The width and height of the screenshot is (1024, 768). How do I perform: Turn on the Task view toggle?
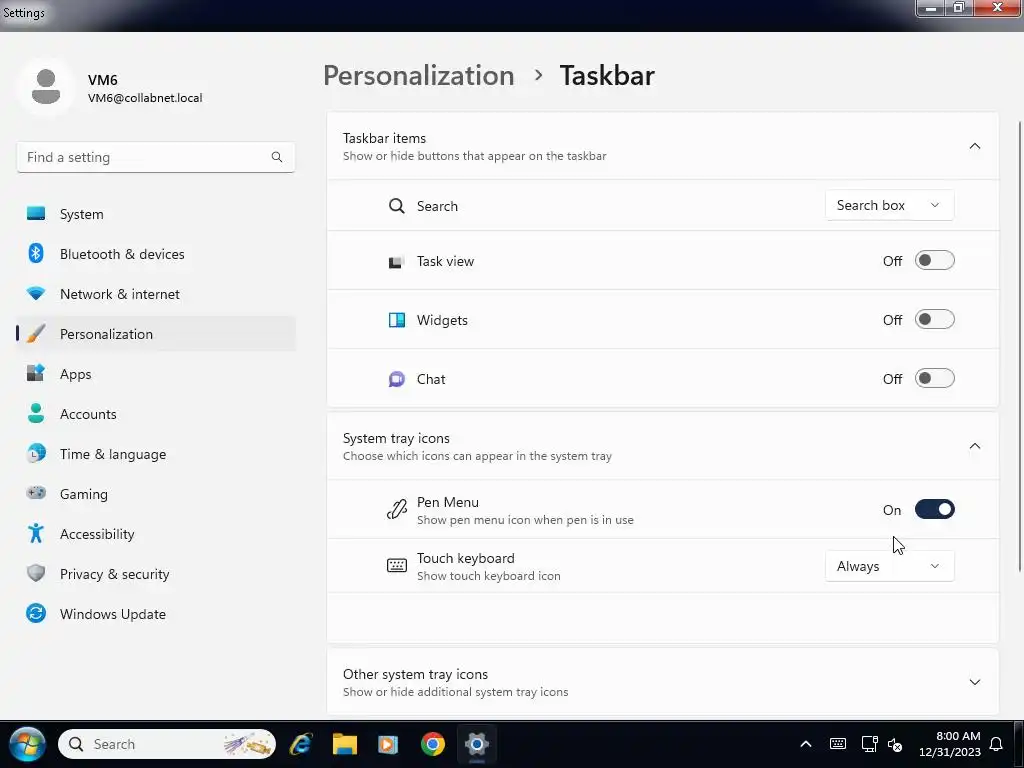tap(935, 261)
